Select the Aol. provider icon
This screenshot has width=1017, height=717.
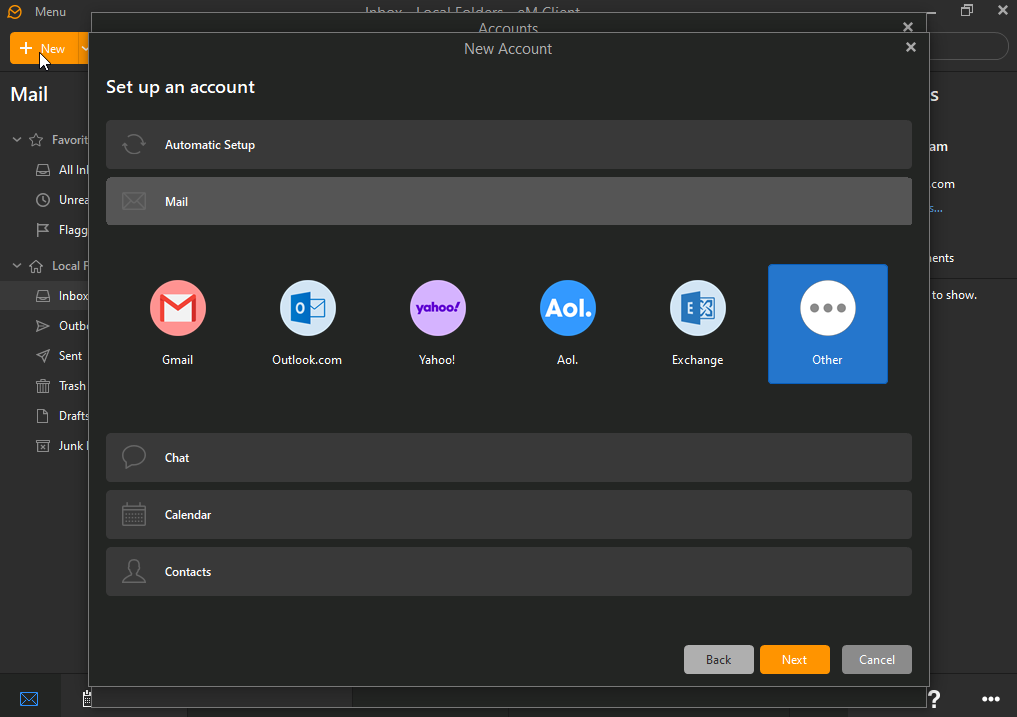(568, 308)
